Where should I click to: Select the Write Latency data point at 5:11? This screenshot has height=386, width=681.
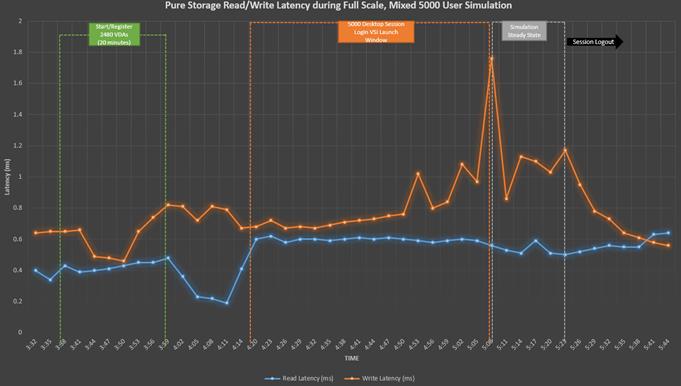click(506, 198)
